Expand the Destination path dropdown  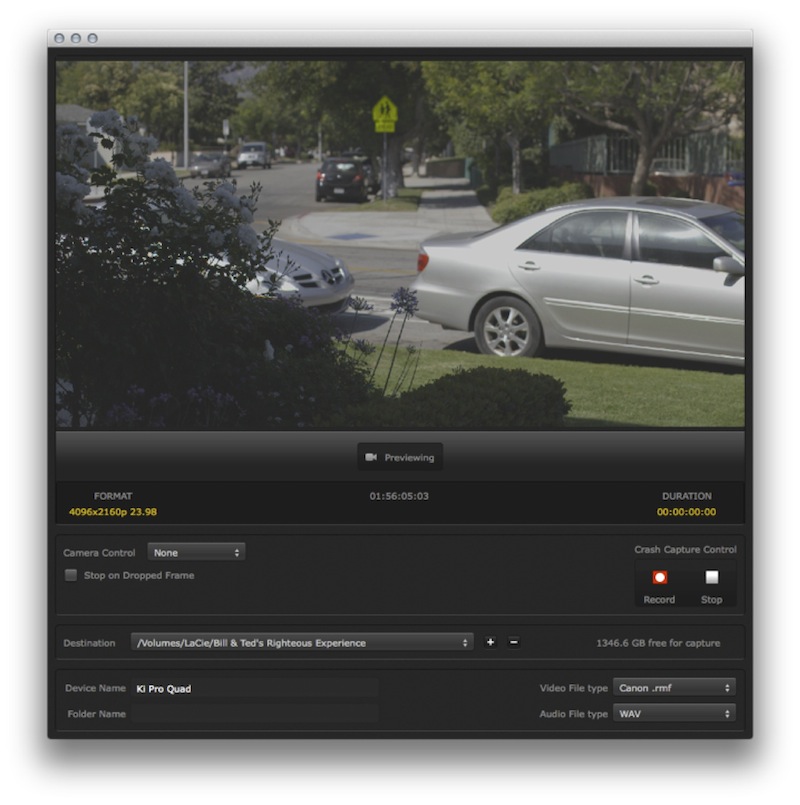301,643
